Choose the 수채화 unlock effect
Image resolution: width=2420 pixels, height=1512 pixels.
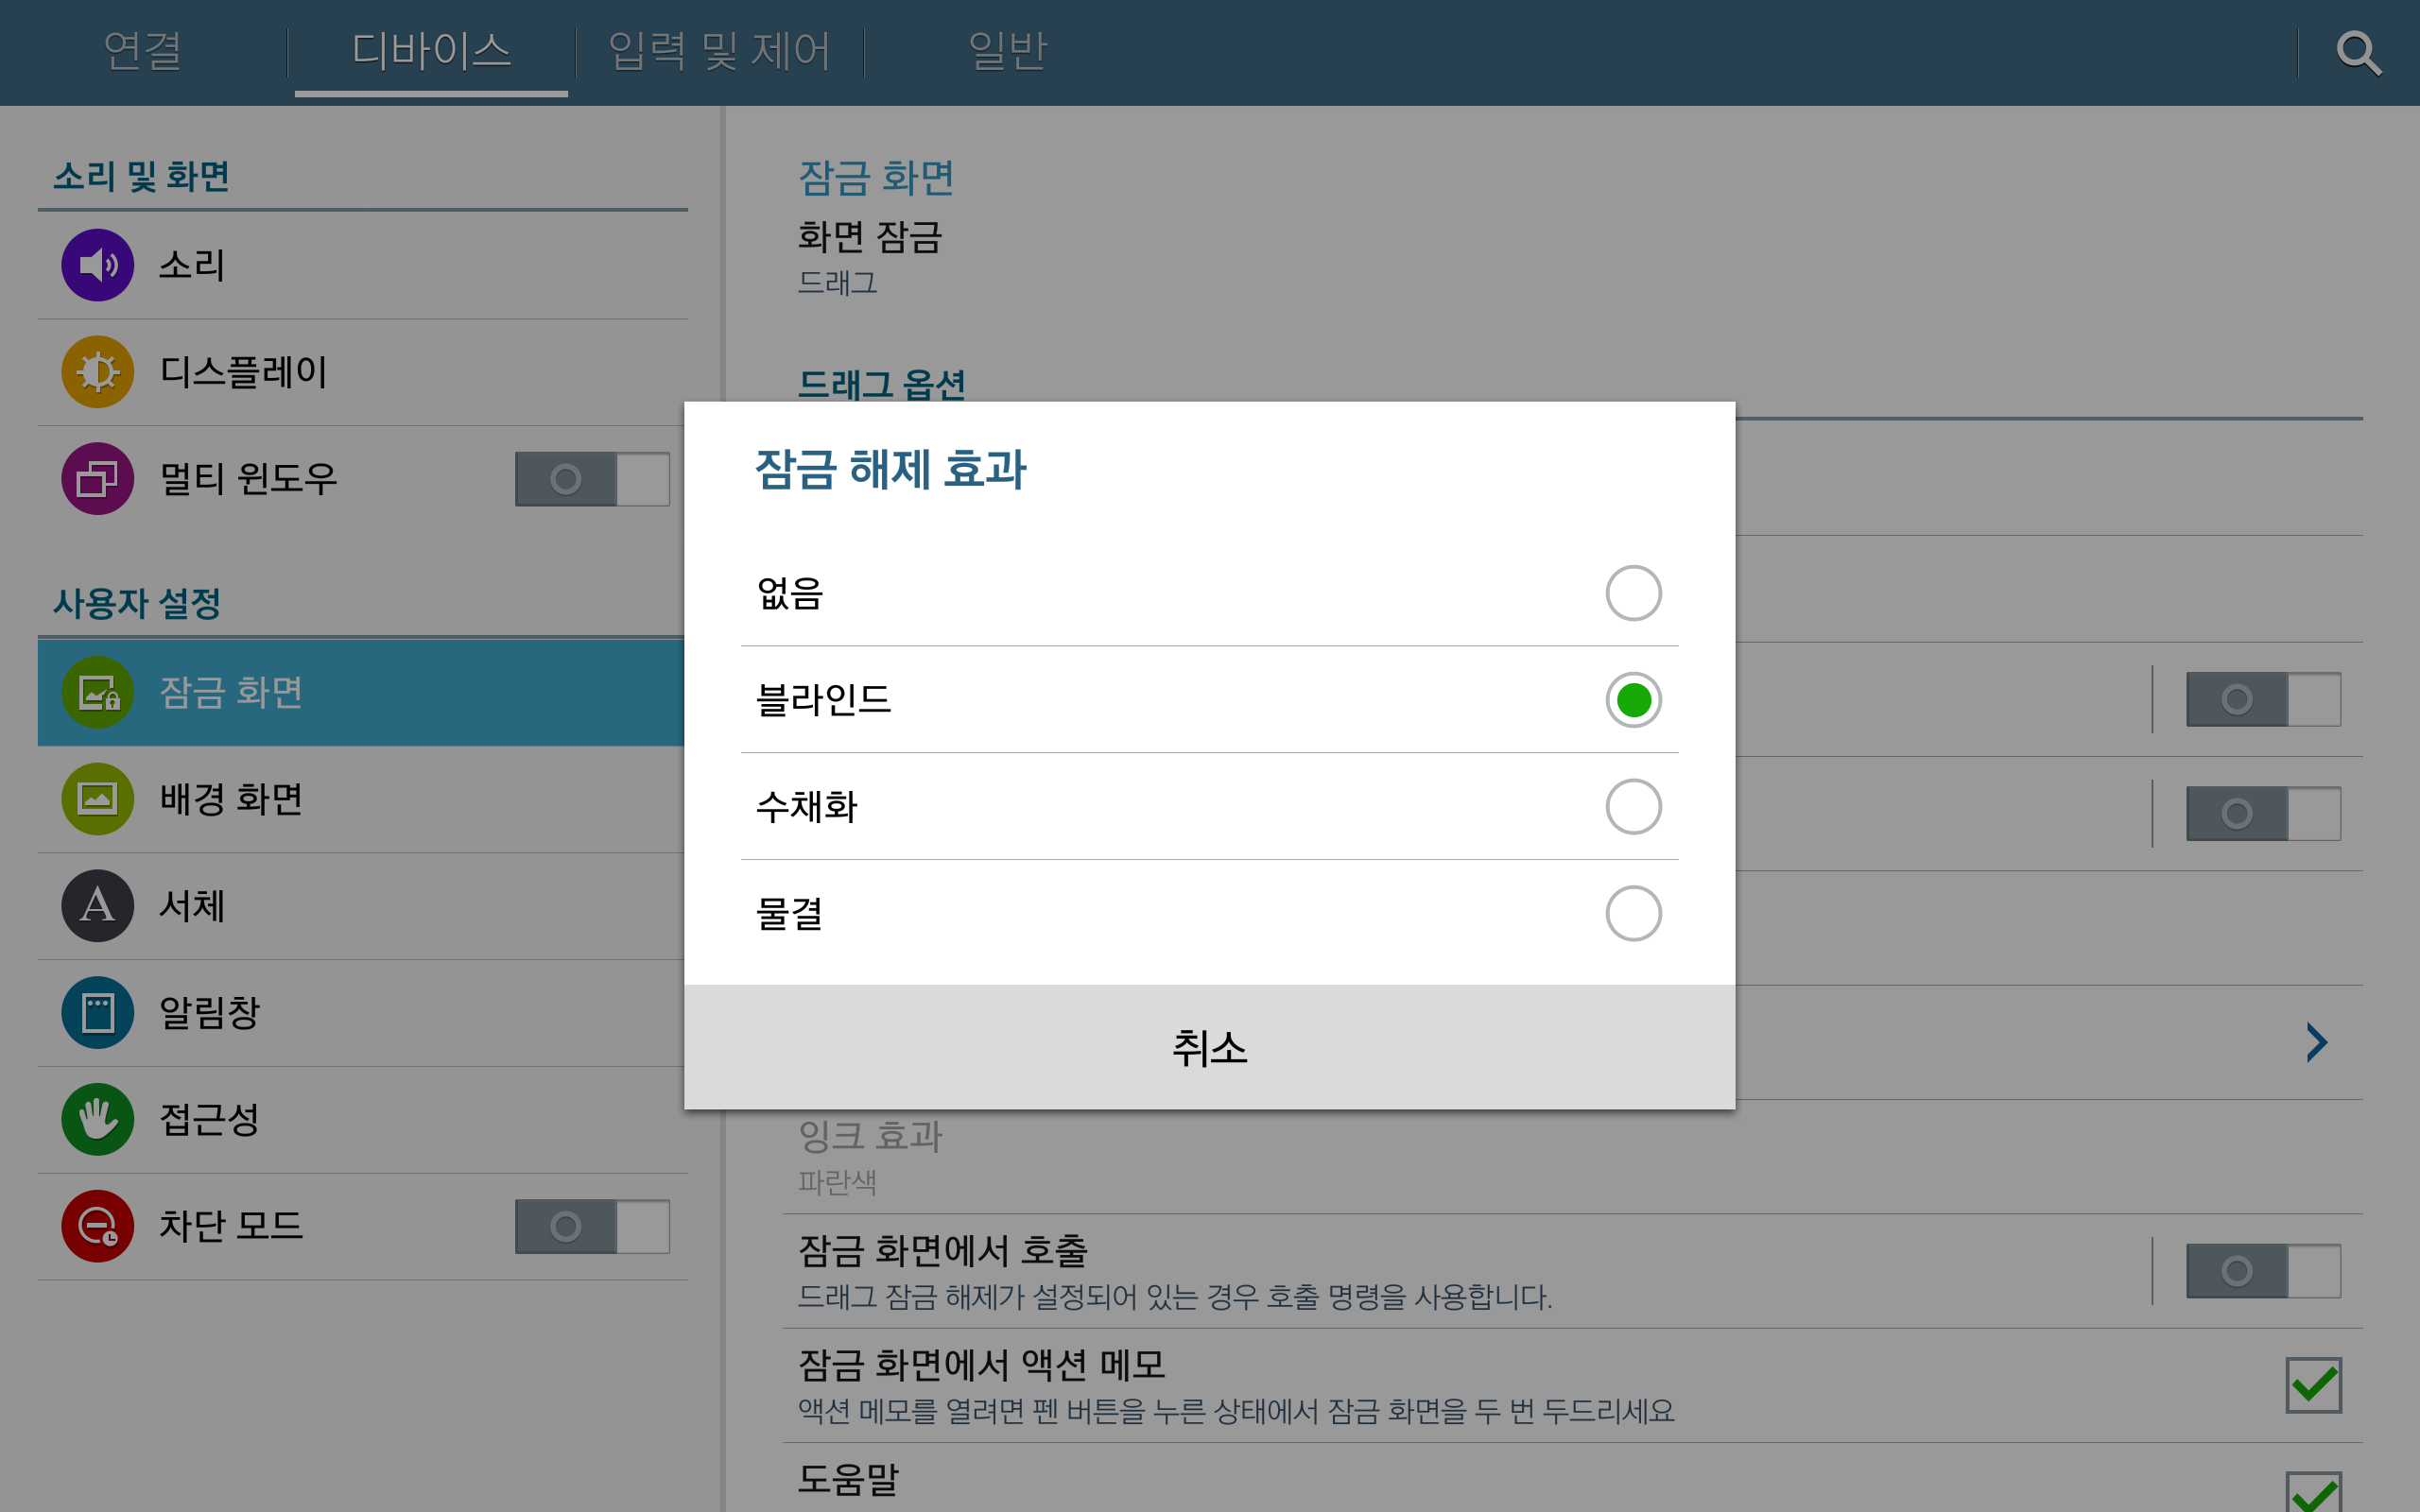pos(1633,807)
